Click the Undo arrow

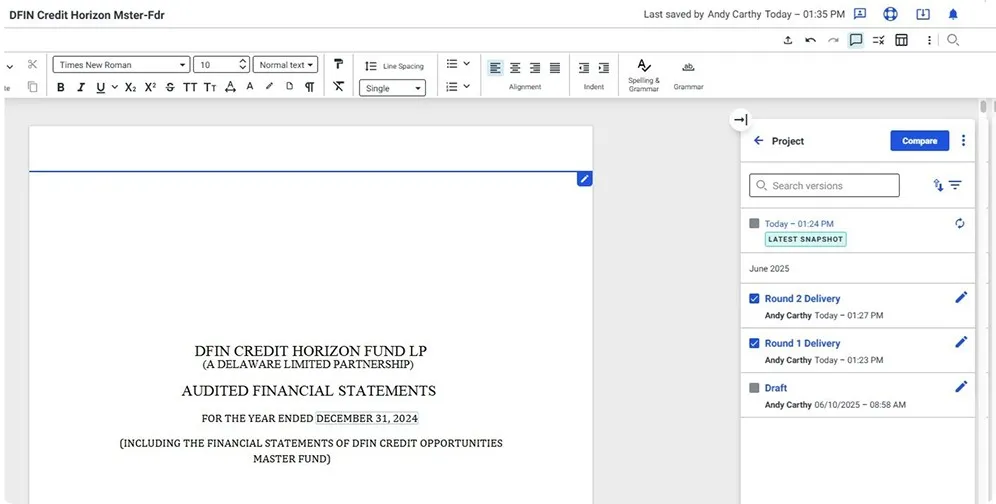[x=811, y=40]
